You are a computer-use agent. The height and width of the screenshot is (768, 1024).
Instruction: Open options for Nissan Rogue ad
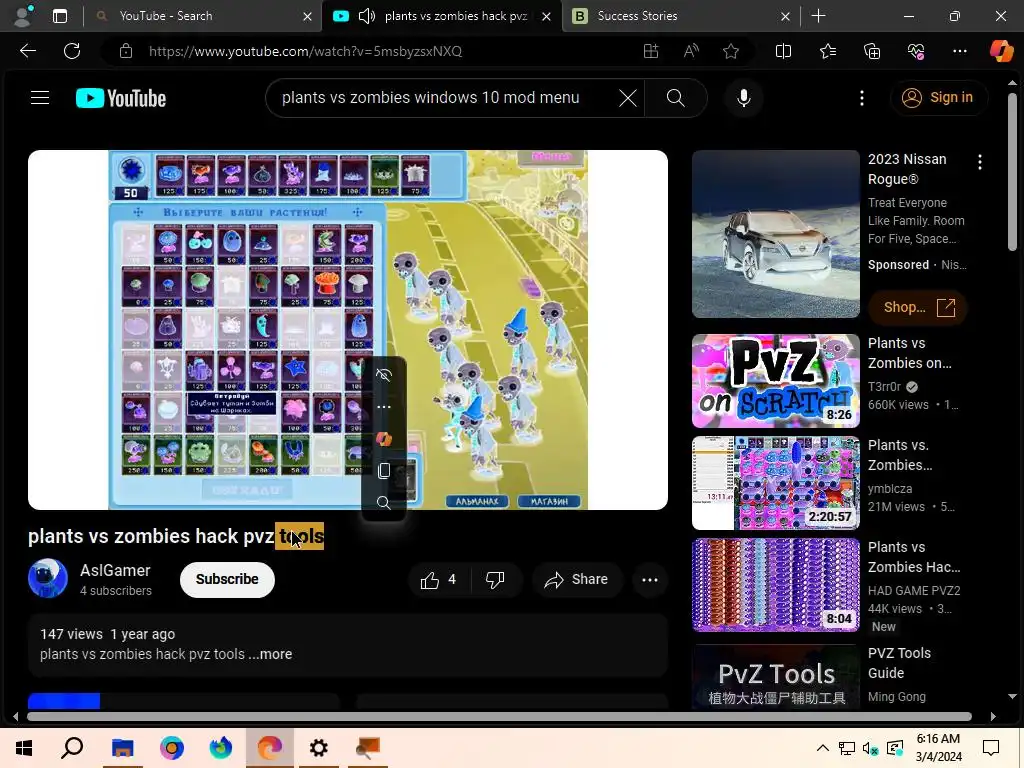click(980, 162)
